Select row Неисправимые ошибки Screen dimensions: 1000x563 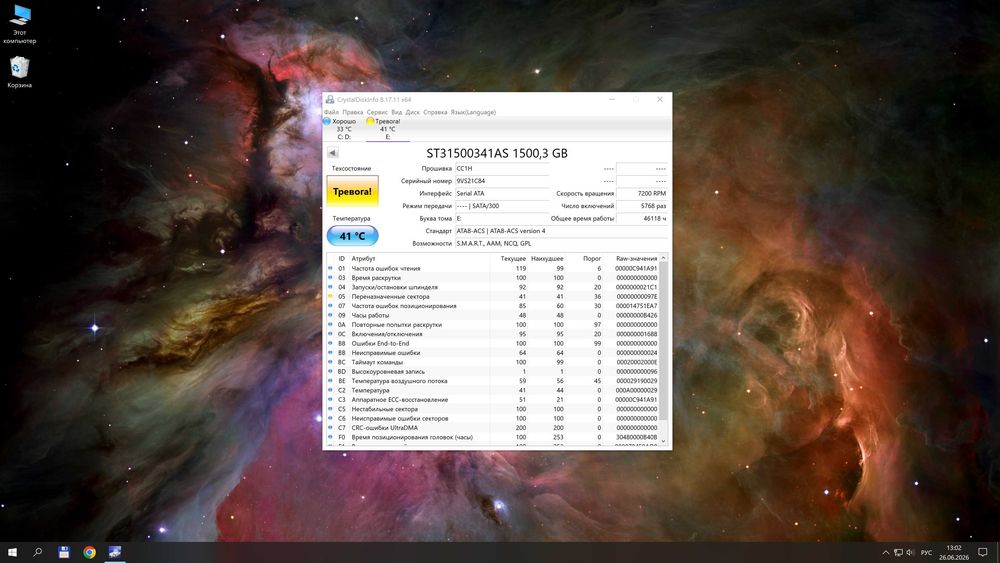click(492, 353)
